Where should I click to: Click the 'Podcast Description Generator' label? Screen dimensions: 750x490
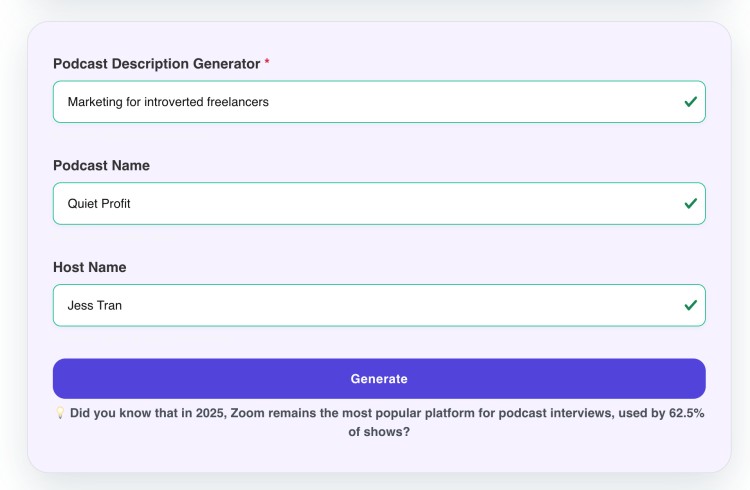pyautogui.click(x=156, y=64)
